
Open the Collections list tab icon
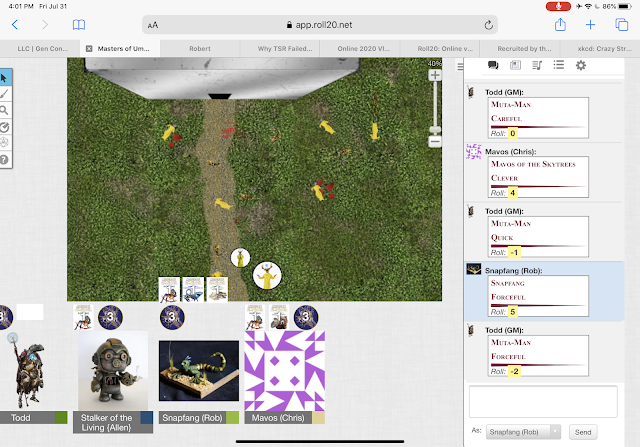559,65
